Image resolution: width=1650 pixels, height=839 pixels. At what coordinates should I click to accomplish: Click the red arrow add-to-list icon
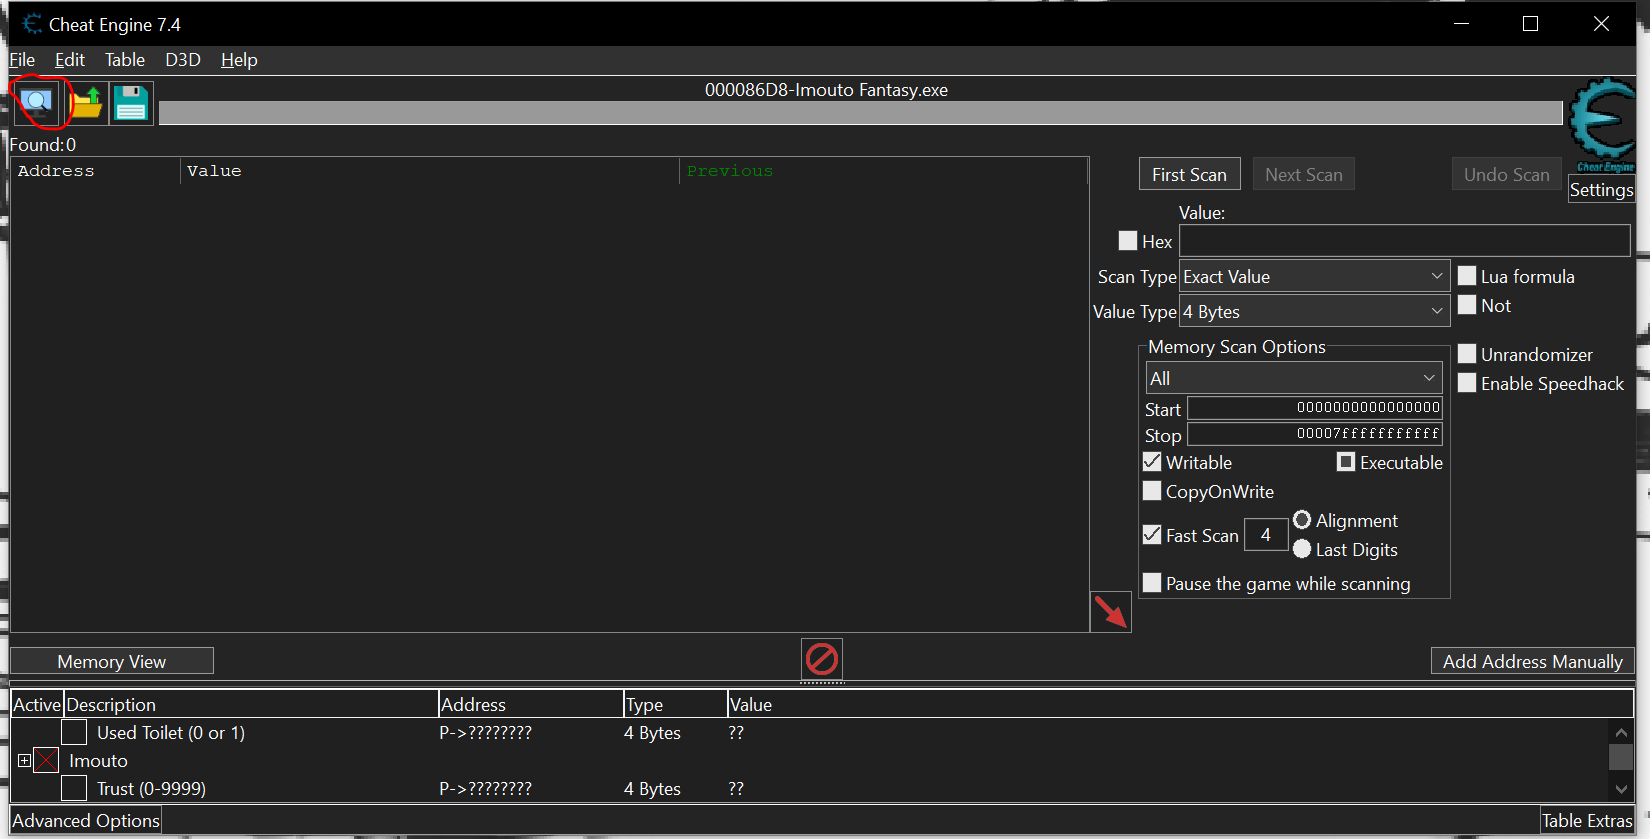point(1110,611)
